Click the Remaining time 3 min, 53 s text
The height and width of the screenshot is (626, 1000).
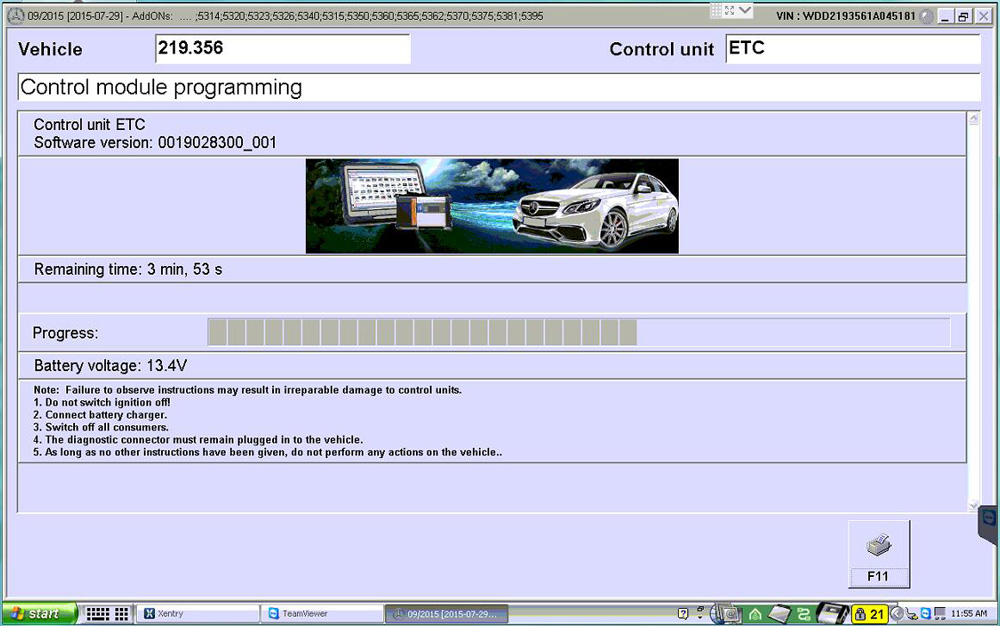point(128,270)
